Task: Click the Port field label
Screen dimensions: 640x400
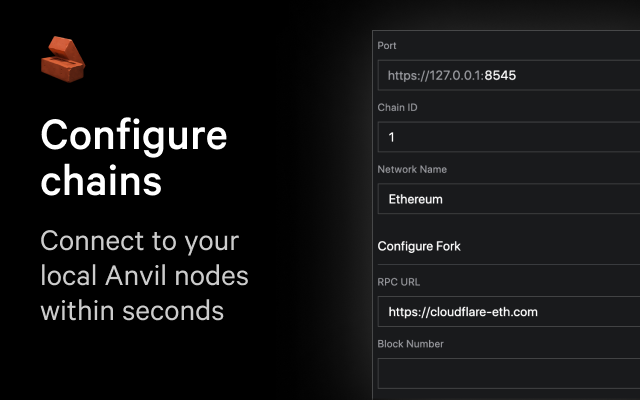Action: [387, 46]
